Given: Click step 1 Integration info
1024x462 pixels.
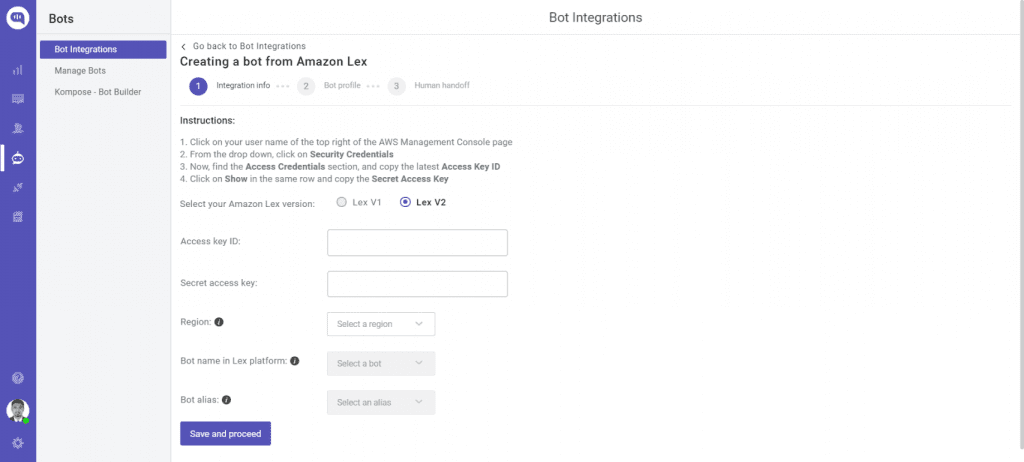Looking at the screenshot, I should [x=230, y=86].
